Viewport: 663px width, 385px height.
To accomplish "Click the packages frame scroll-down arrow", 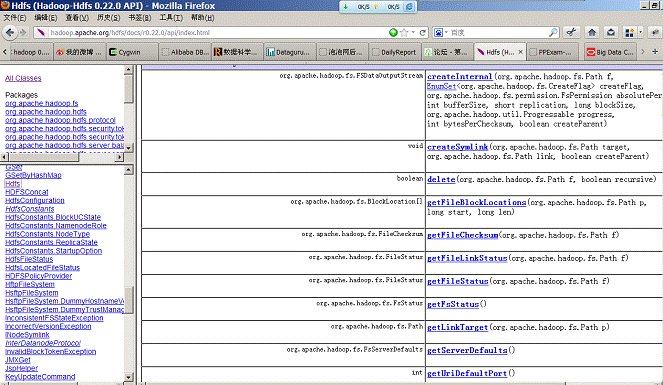I will pos(129,147).
